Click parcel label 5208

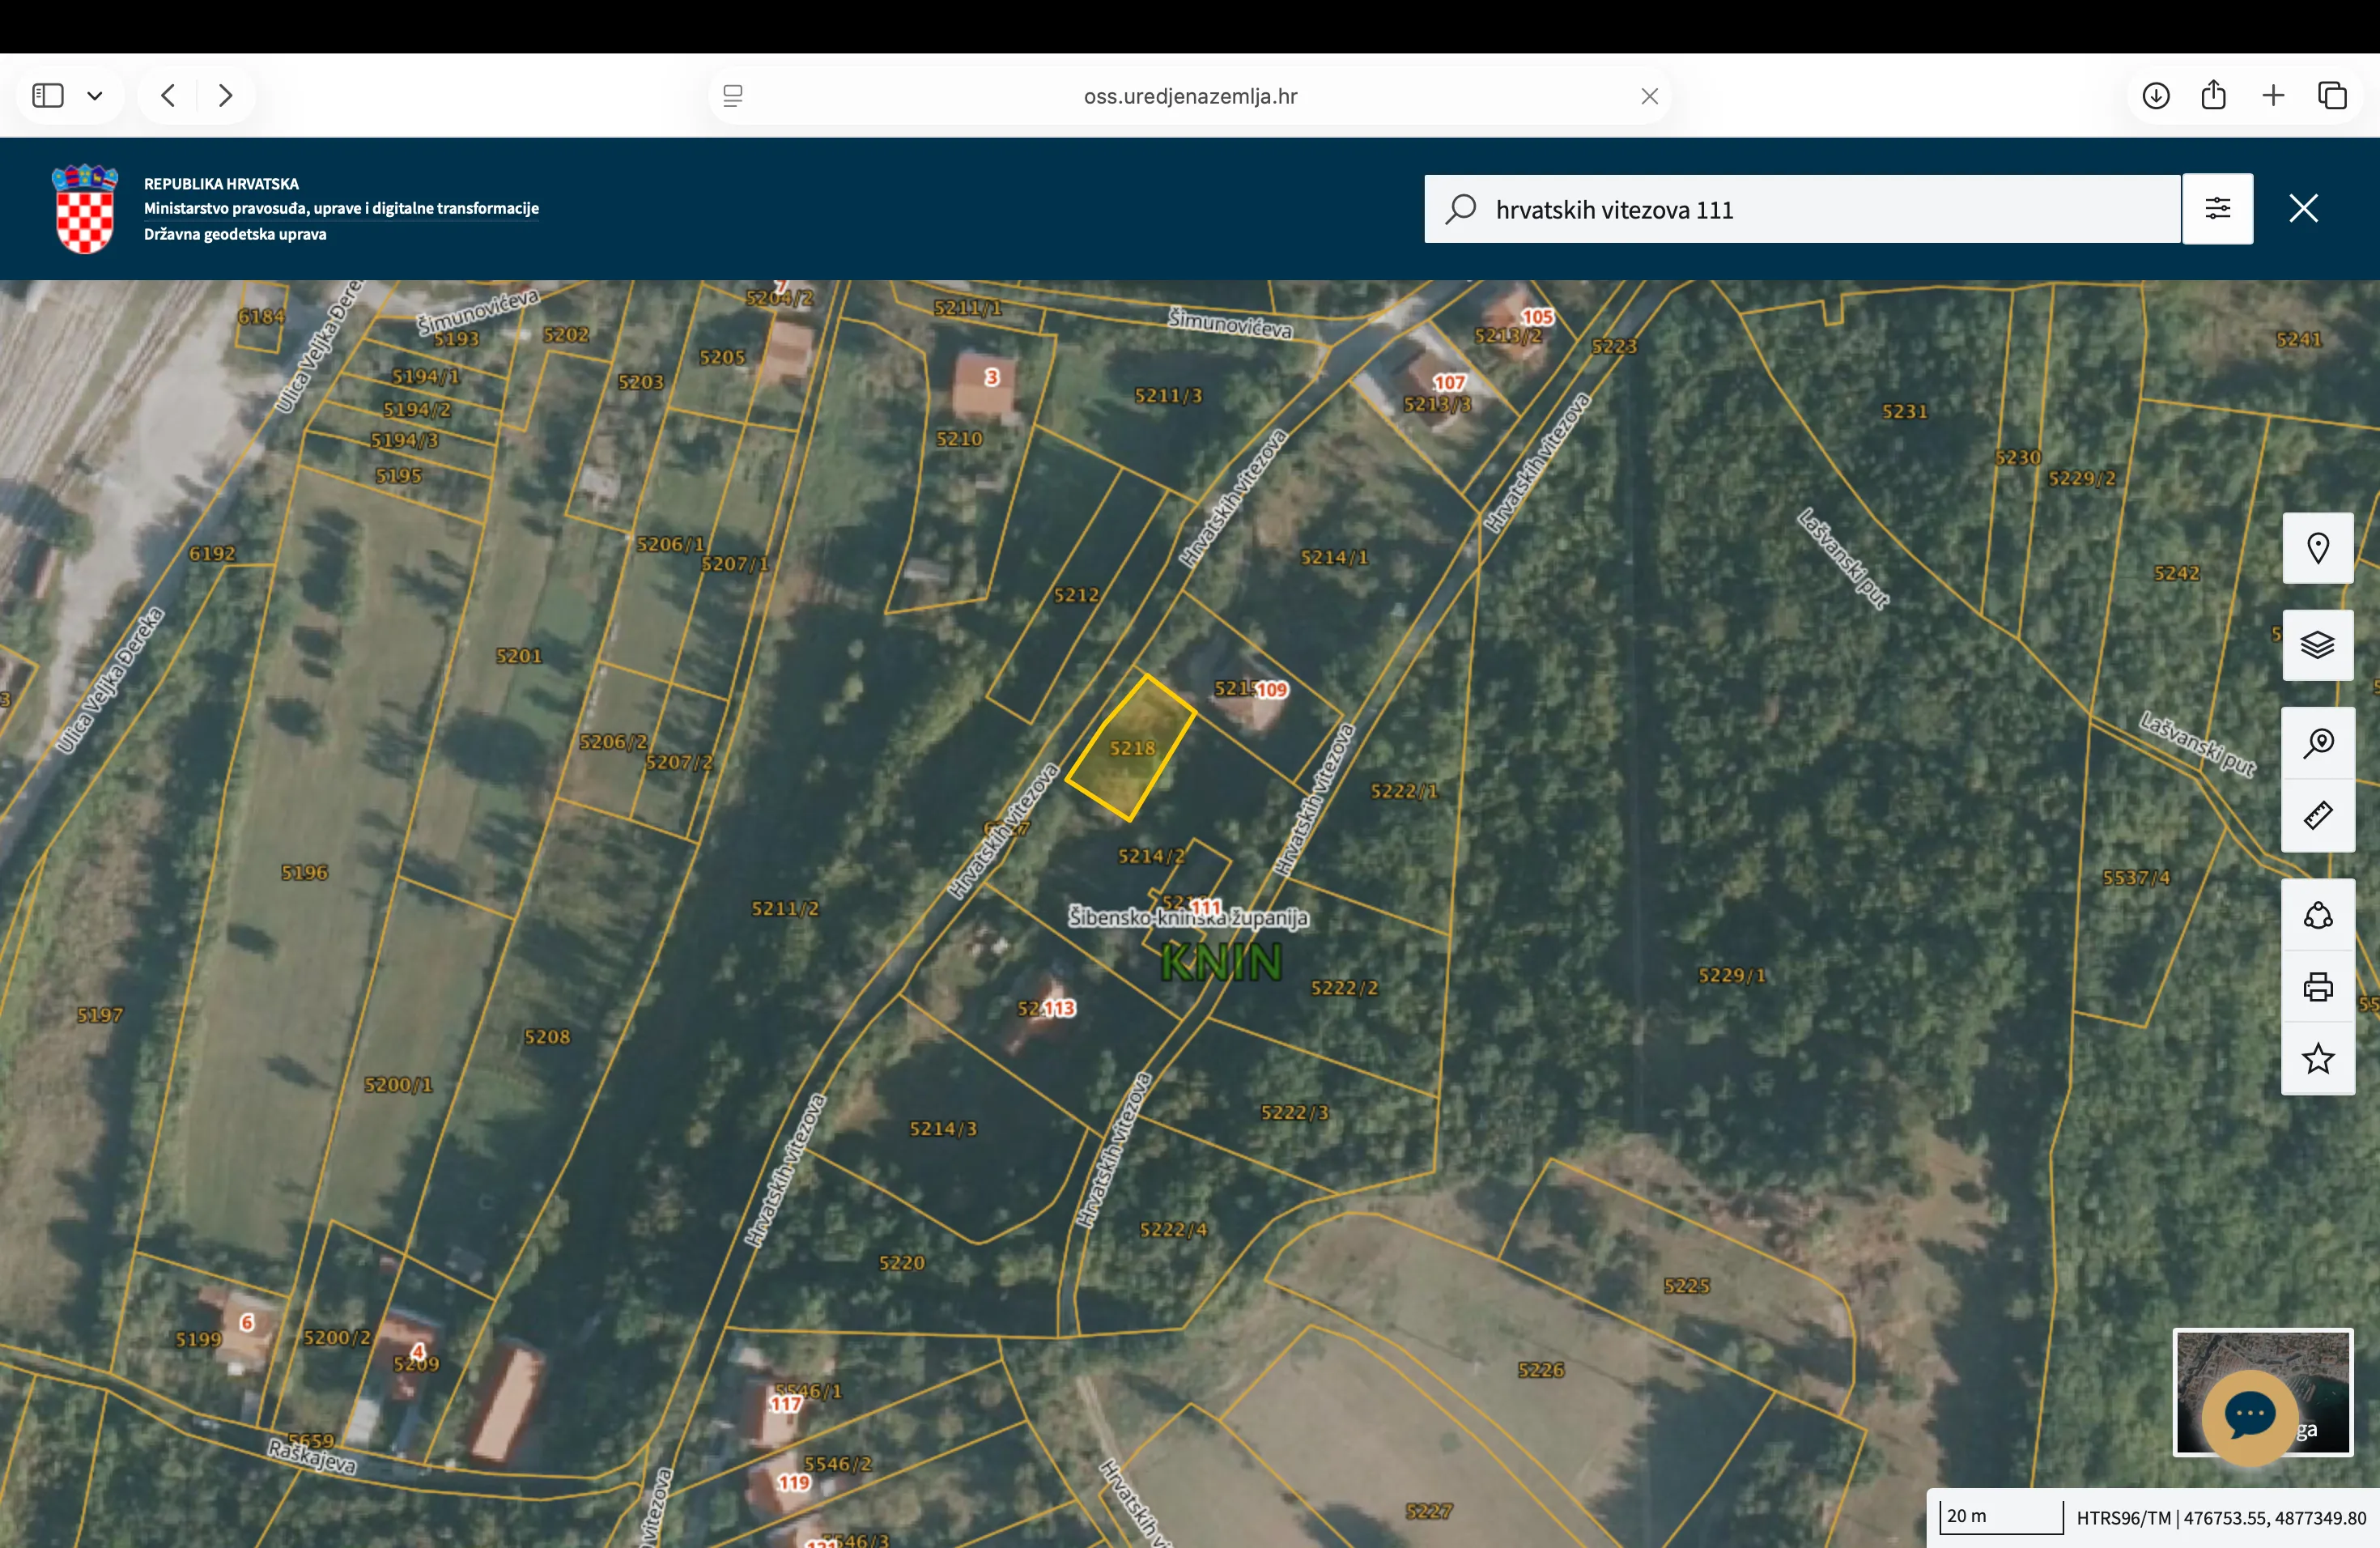click(x=547, y=1037)
